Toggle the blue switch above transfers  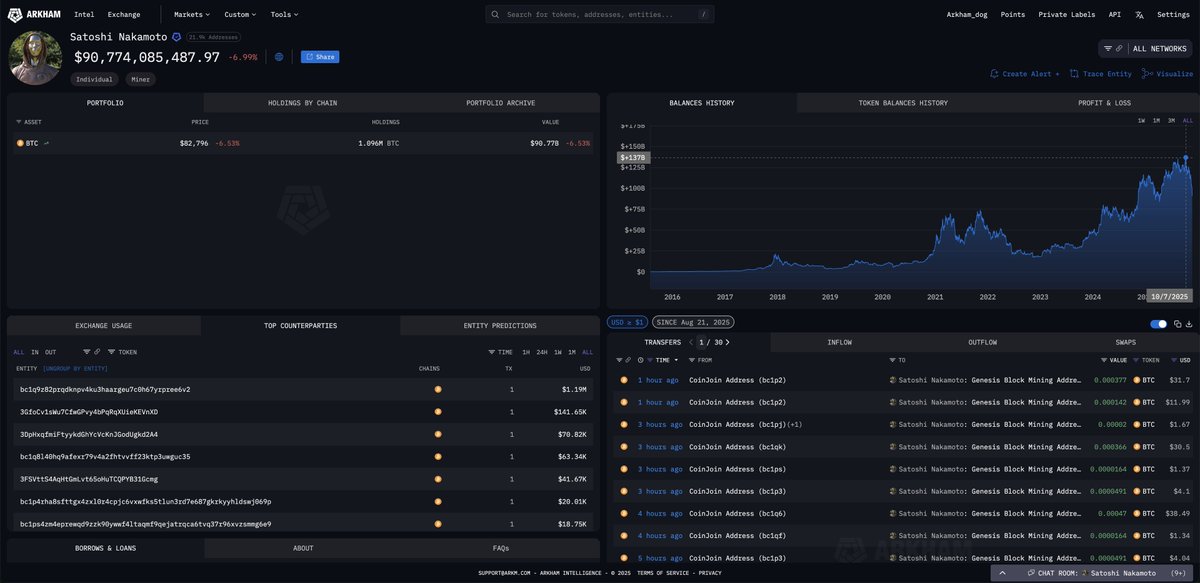pyautogui.click(x=1159, y=324)
